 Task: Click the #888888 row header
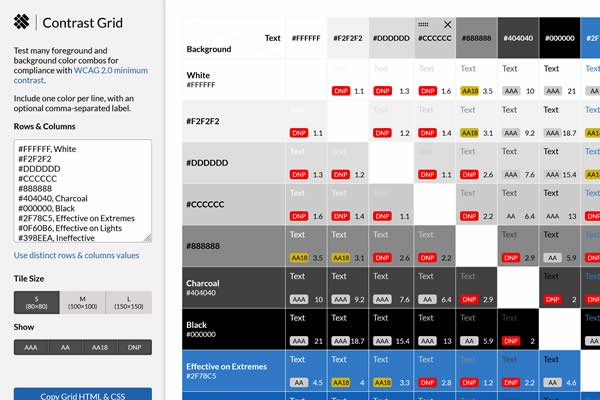pos(233,246)
